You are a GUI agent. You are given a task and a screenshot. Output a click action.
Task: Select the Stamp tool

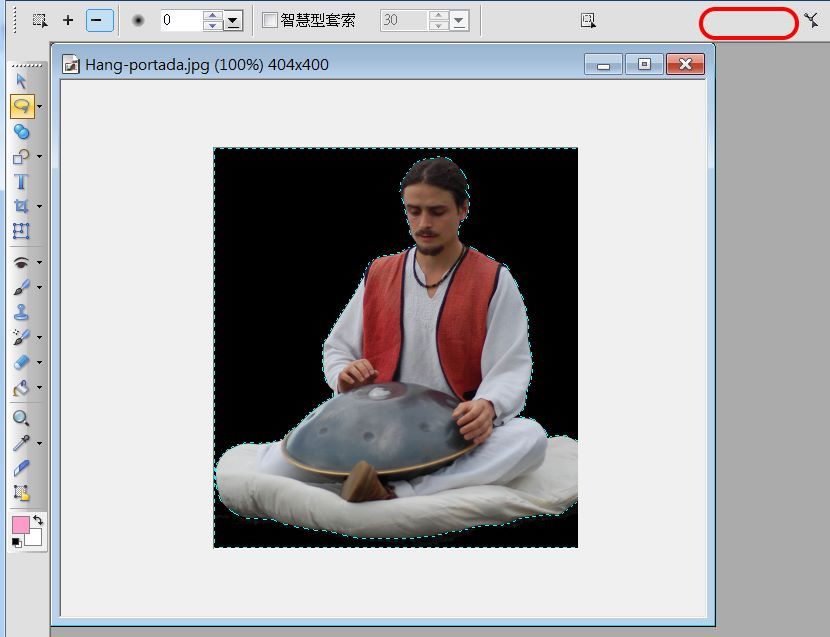21,312
